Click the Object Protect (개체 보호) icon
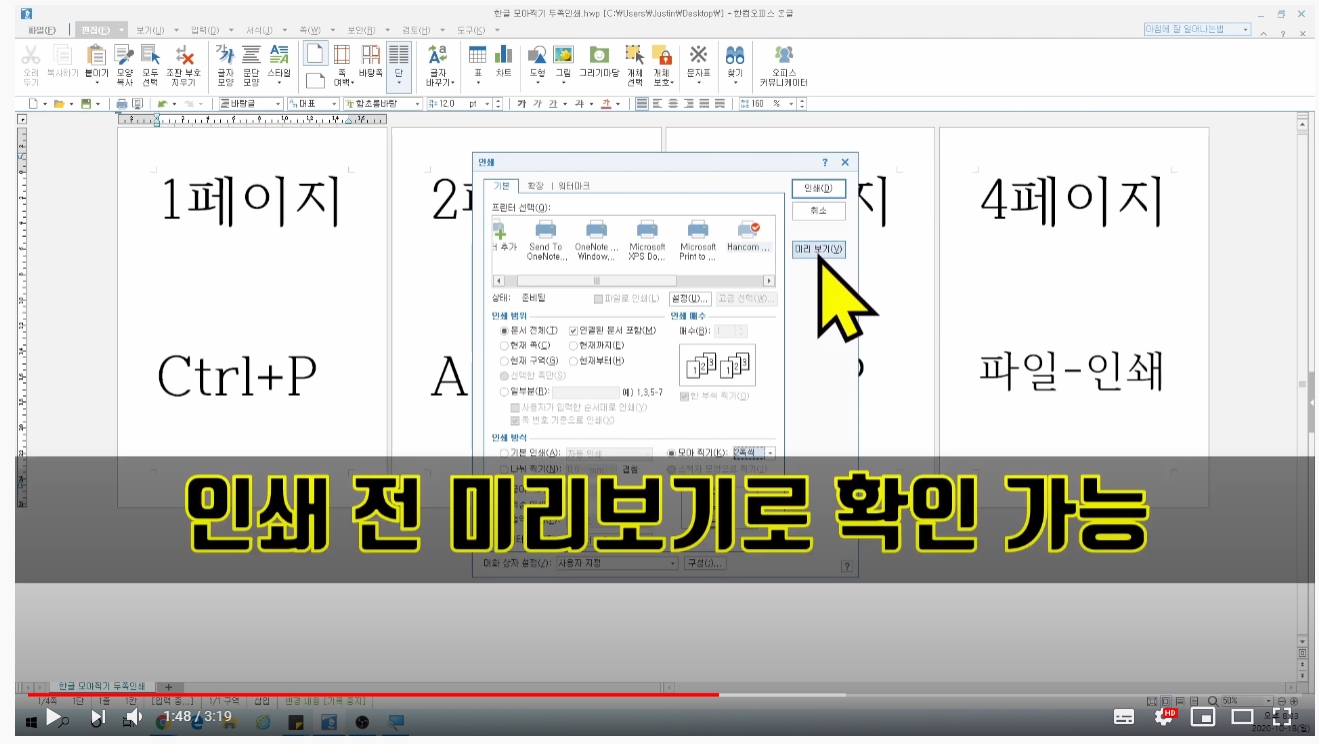Image resolution: width=1319 pixels, height=744 pixels. (661, 65)
